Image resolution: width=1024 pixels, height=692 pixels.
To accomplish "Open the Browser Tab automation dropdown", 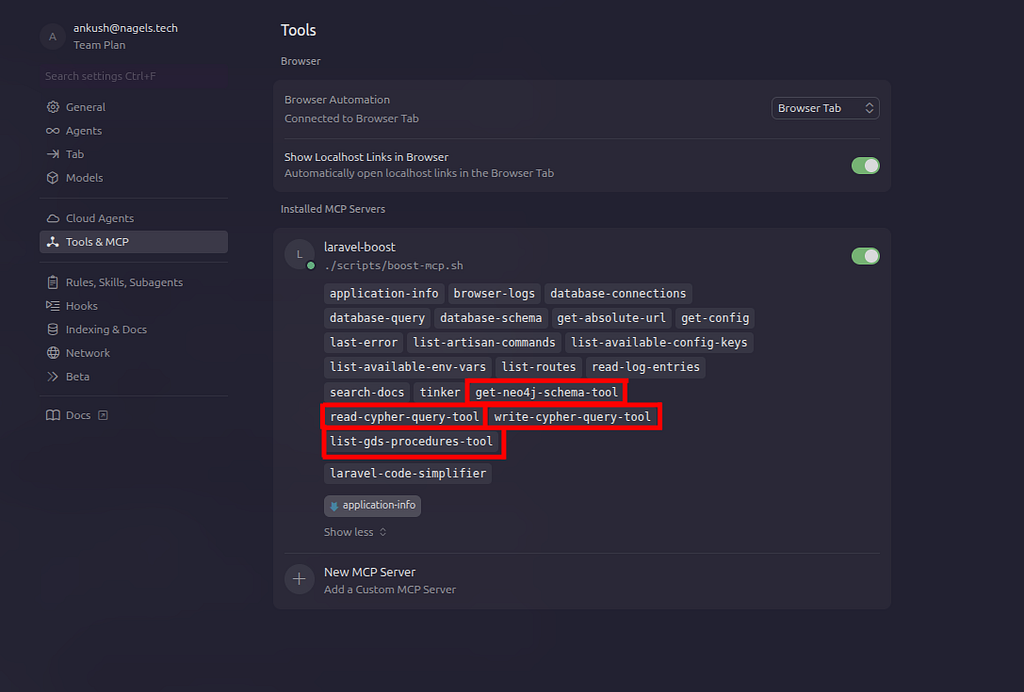I will click(x=825, y=108).
